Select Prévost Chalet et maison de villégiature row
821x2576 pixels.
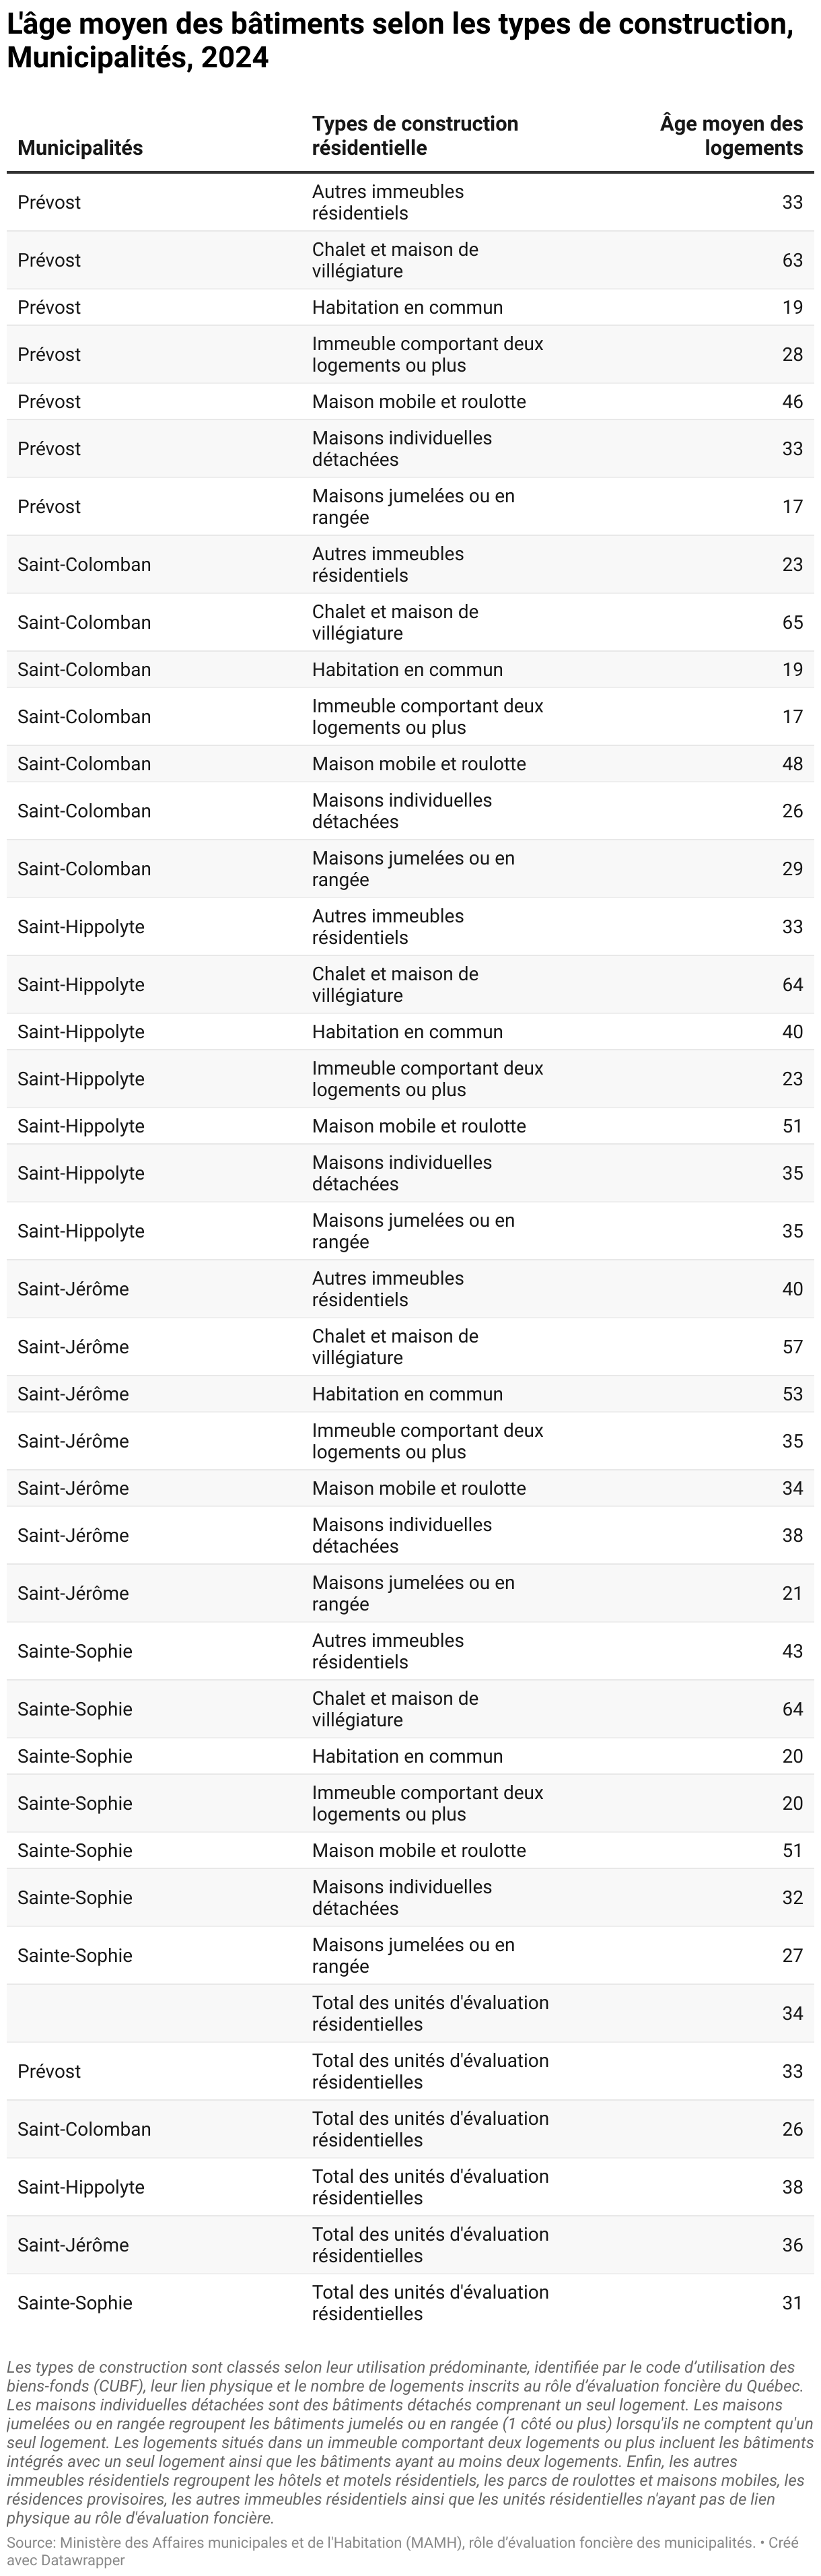(410, 260)
